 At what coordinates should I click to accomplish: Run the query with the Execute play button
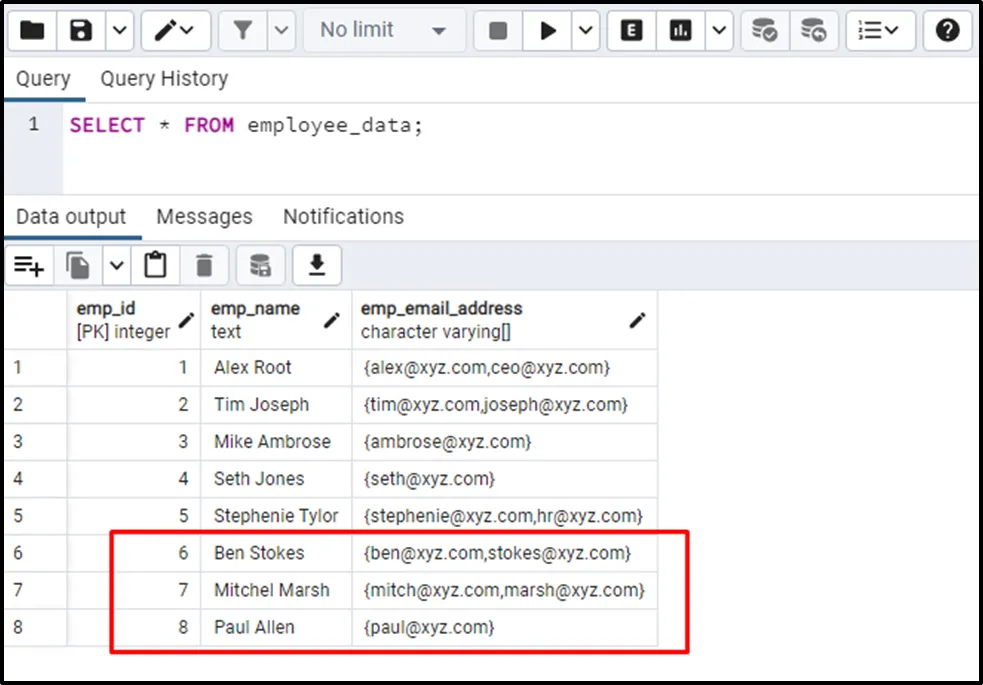point(548,31)
